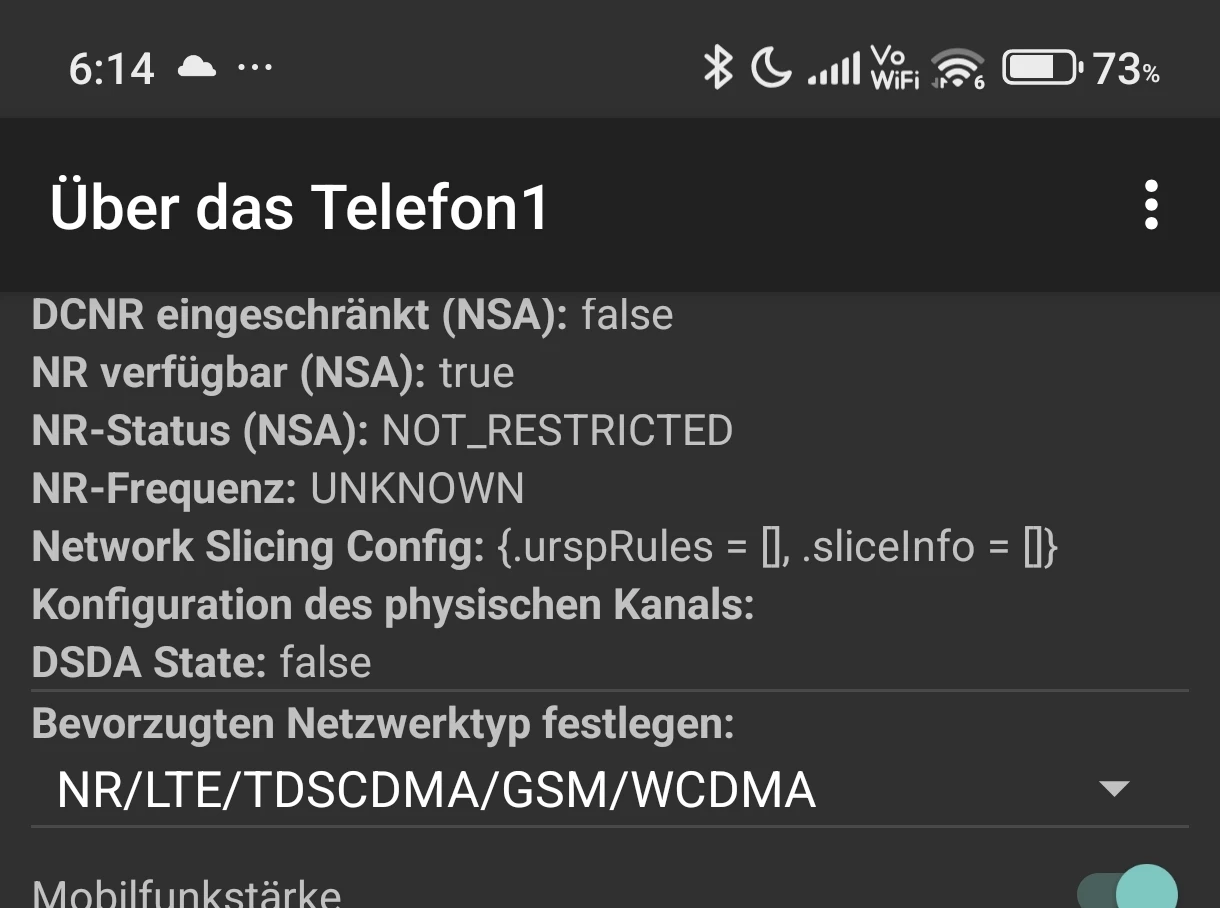Select the NR/LTE/TDSCDMA/GSM/WCDMA network option

(437, 790)
